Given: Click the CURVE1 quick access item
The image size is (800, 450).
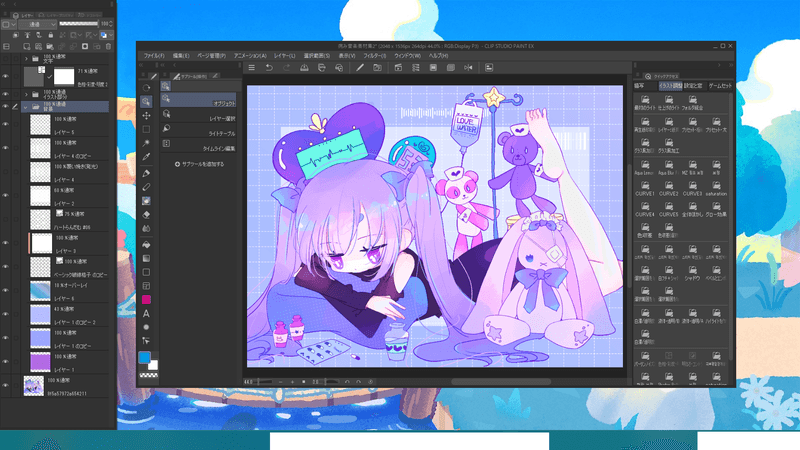Looking at the screenshot, I should [645, 188].
